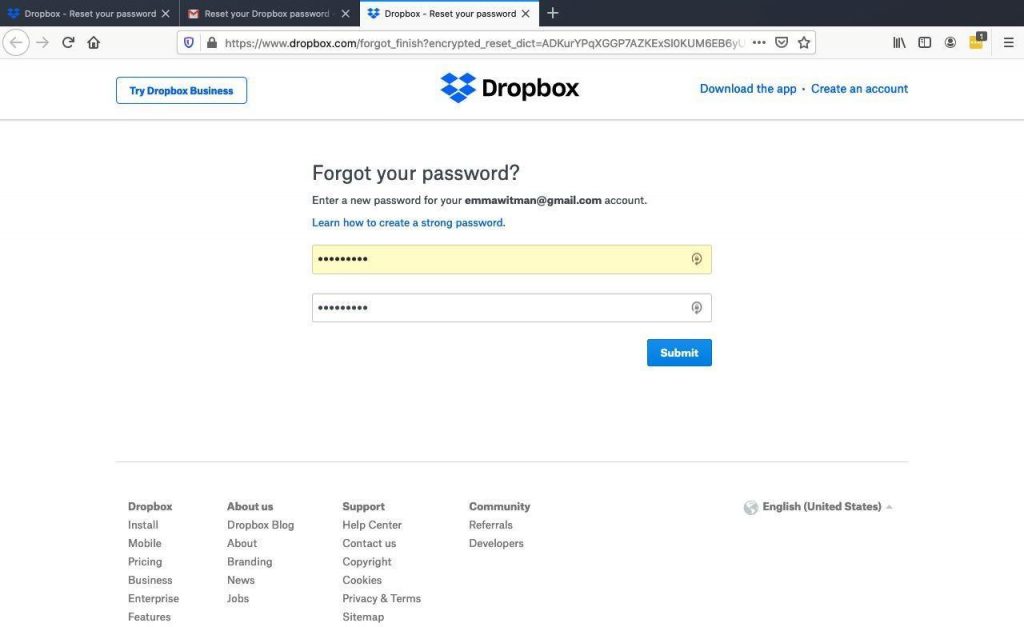Open the Create an account link
The image size is (1024, 627).
tap(859, 89)
